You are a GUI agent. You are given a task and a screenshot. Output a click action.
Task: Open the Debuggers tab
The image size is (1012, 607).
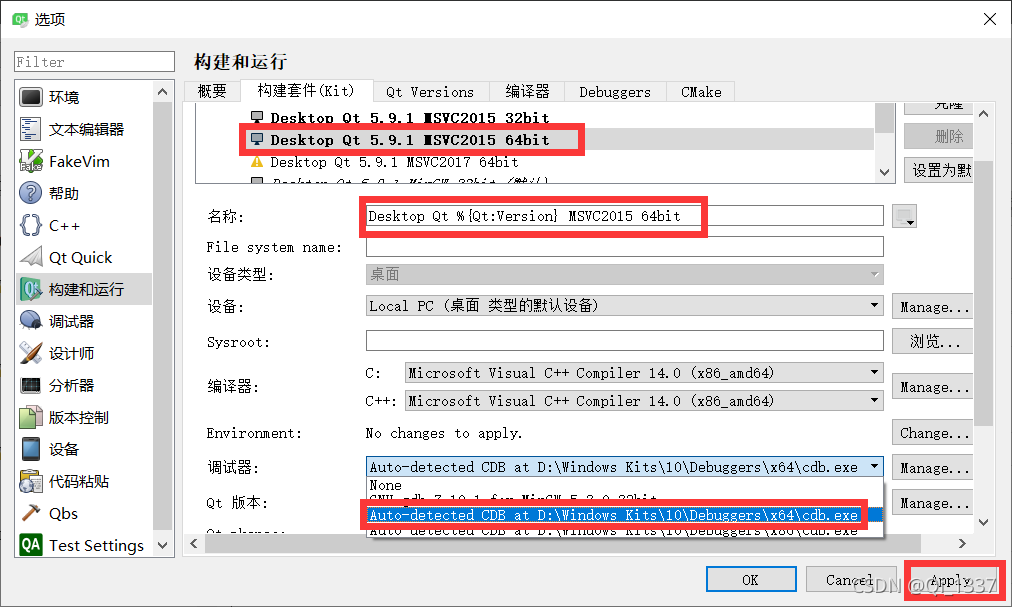pyautogui.click(x=614, y=91)
